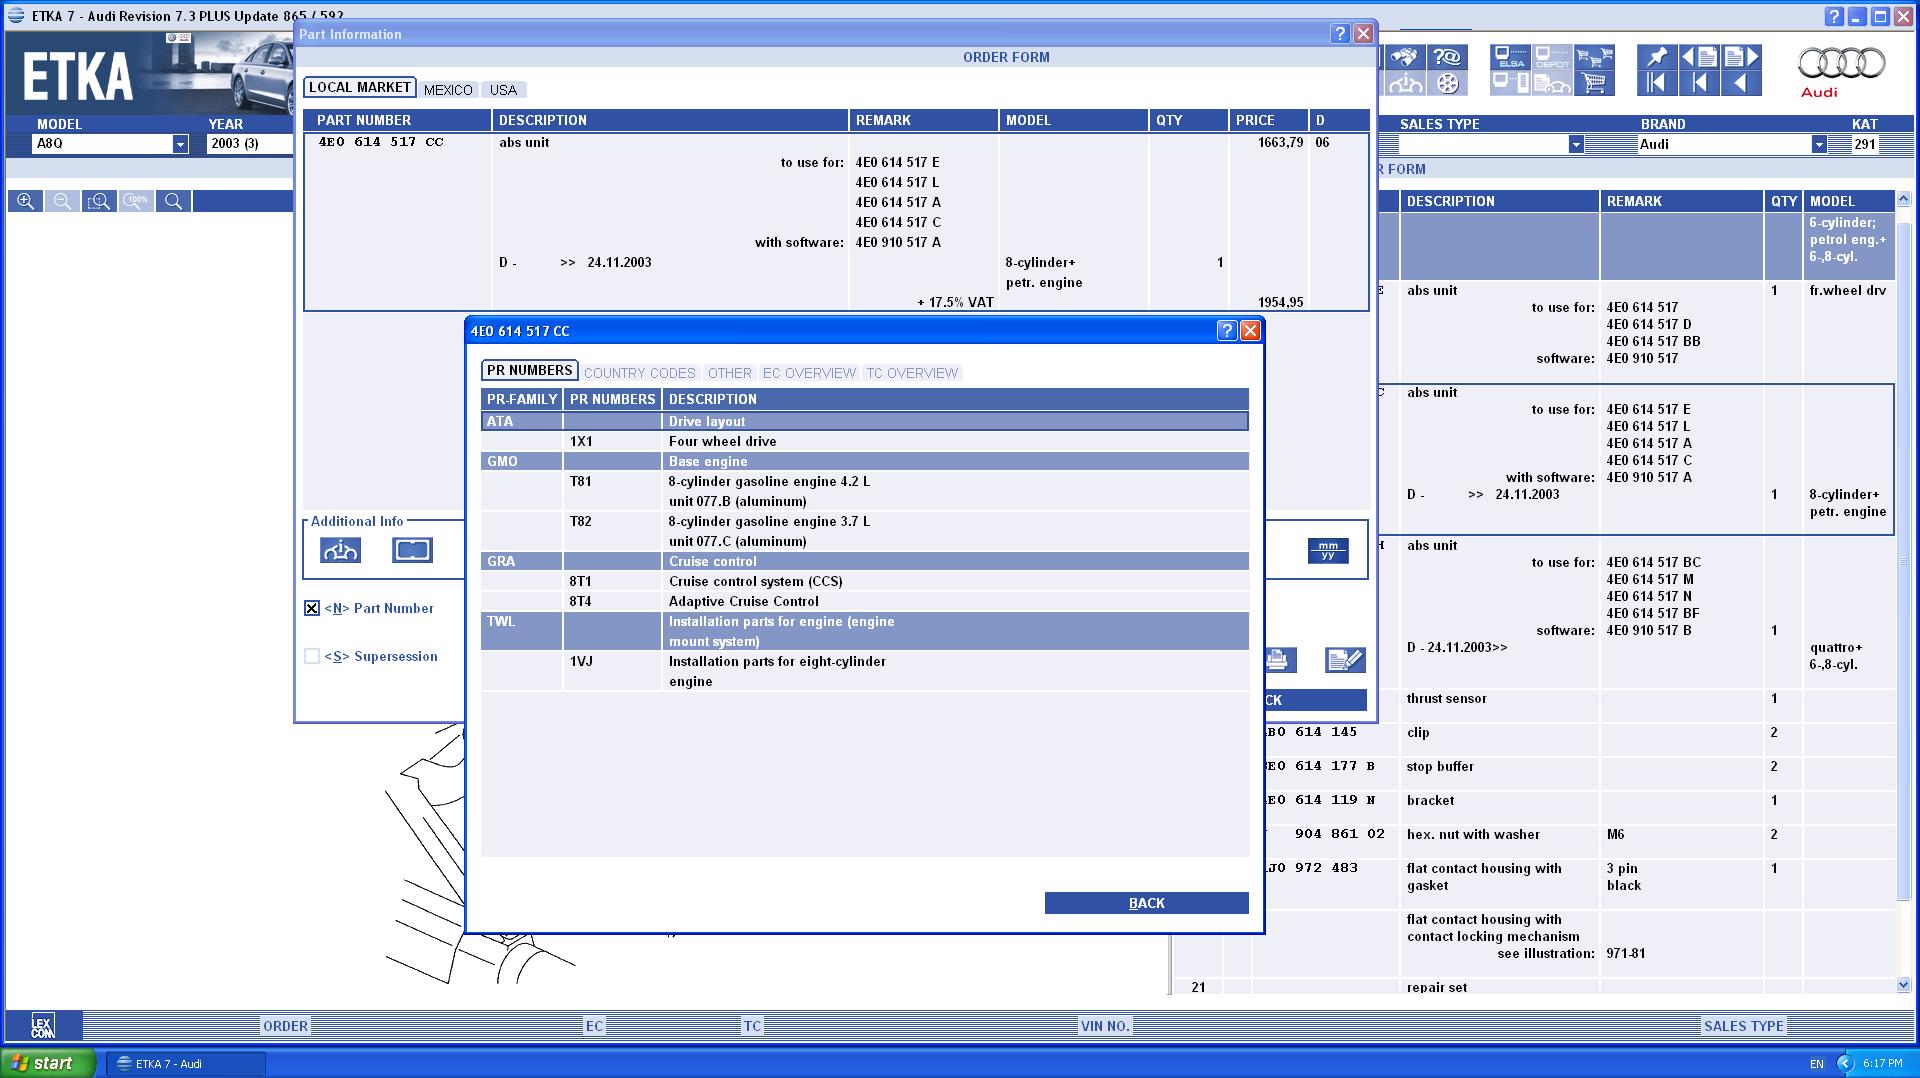Click the book icon in Additional Info
1920x1078 pixels.
412,550
